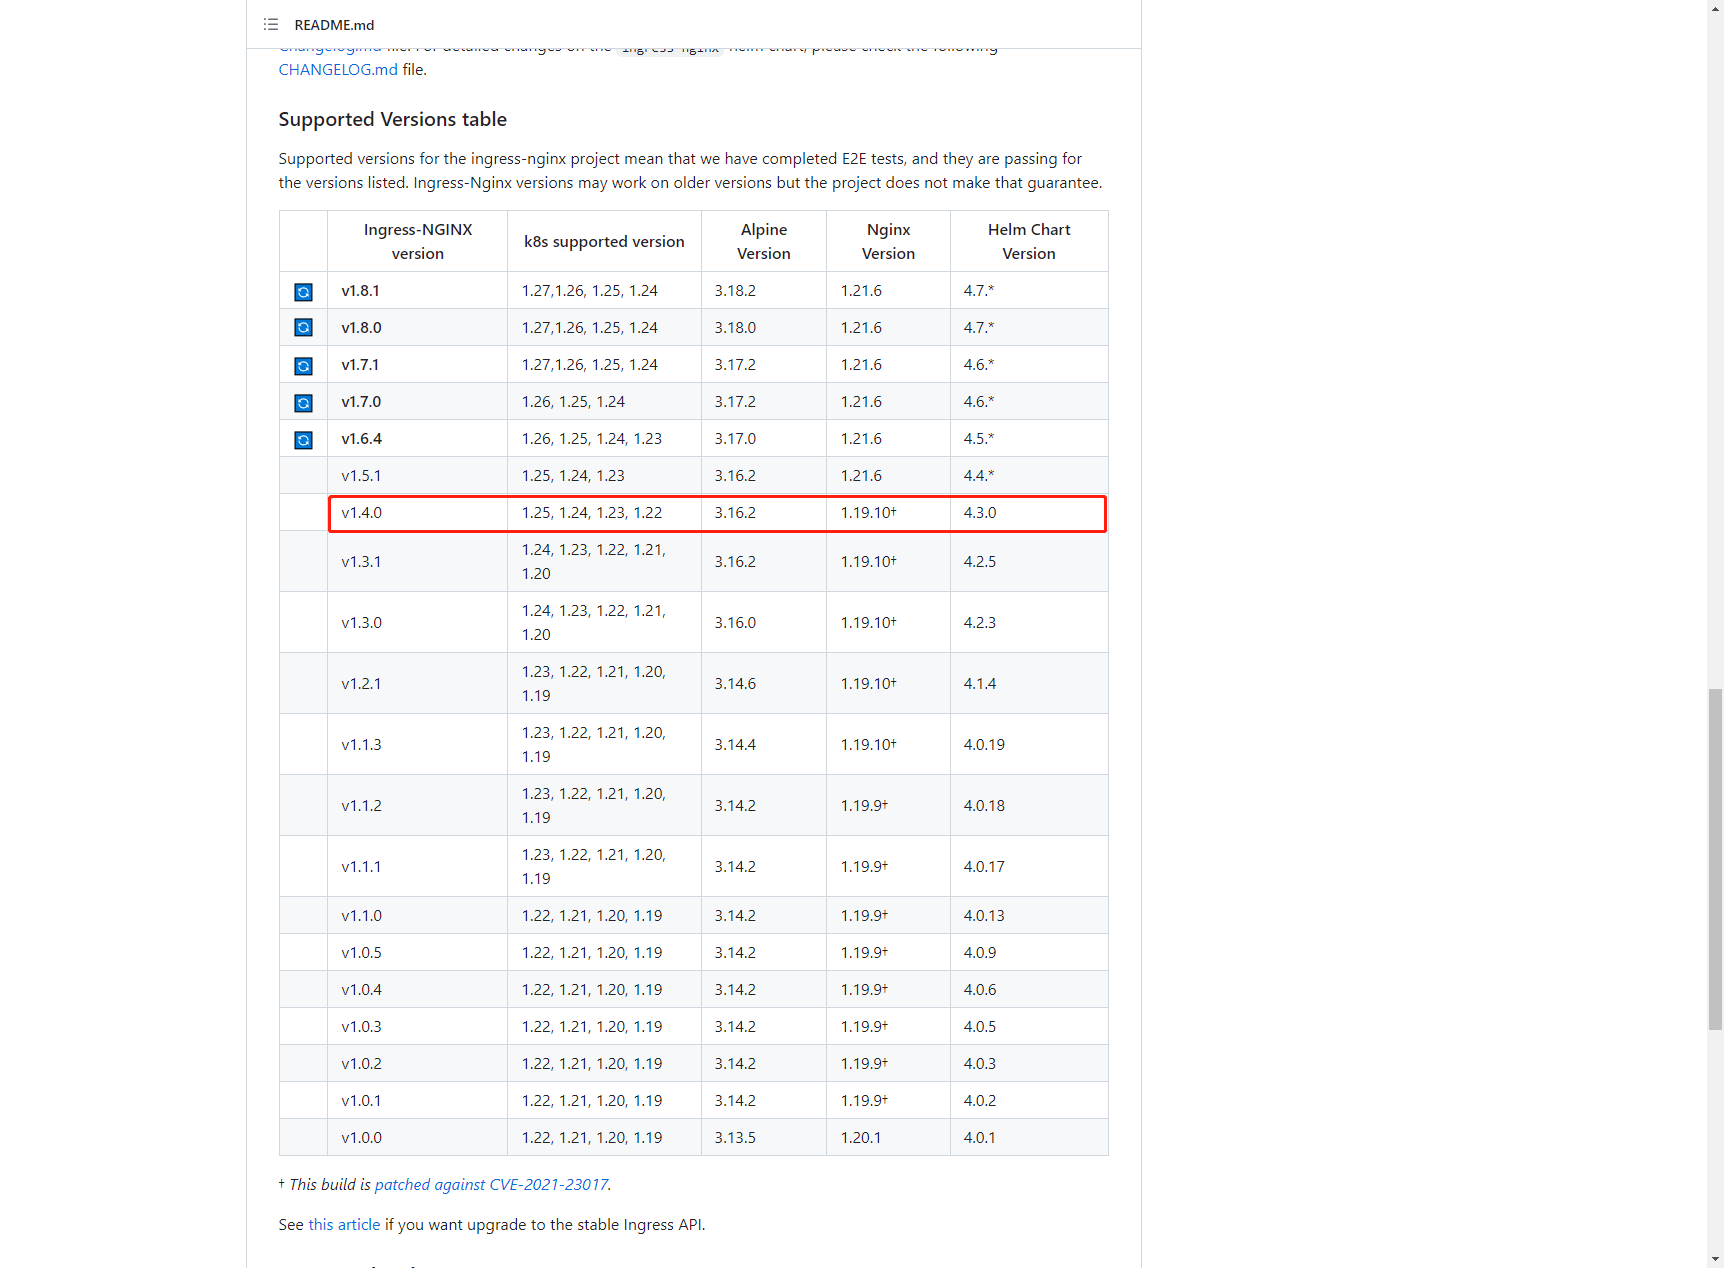Image resolution: width=1724 pixels, height=1268 pixels.
Task: Click Helm chart version 4.5.* cell
Action: (1029, 439)
